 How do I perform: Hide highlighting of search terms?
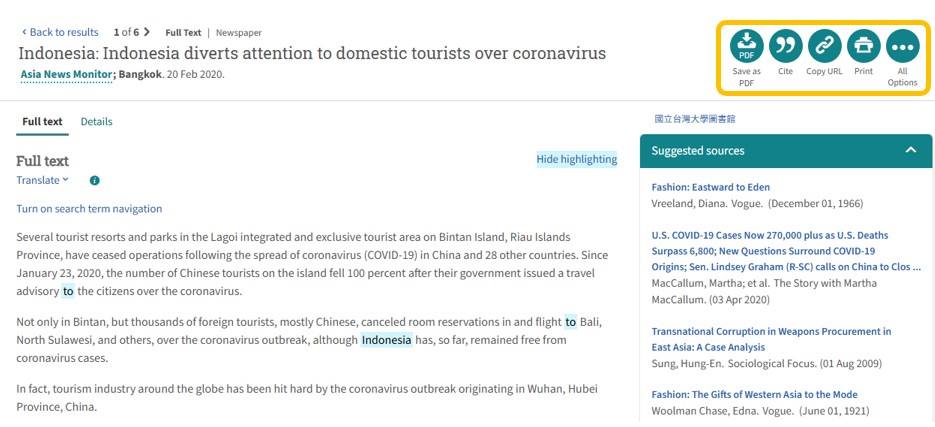576,159
